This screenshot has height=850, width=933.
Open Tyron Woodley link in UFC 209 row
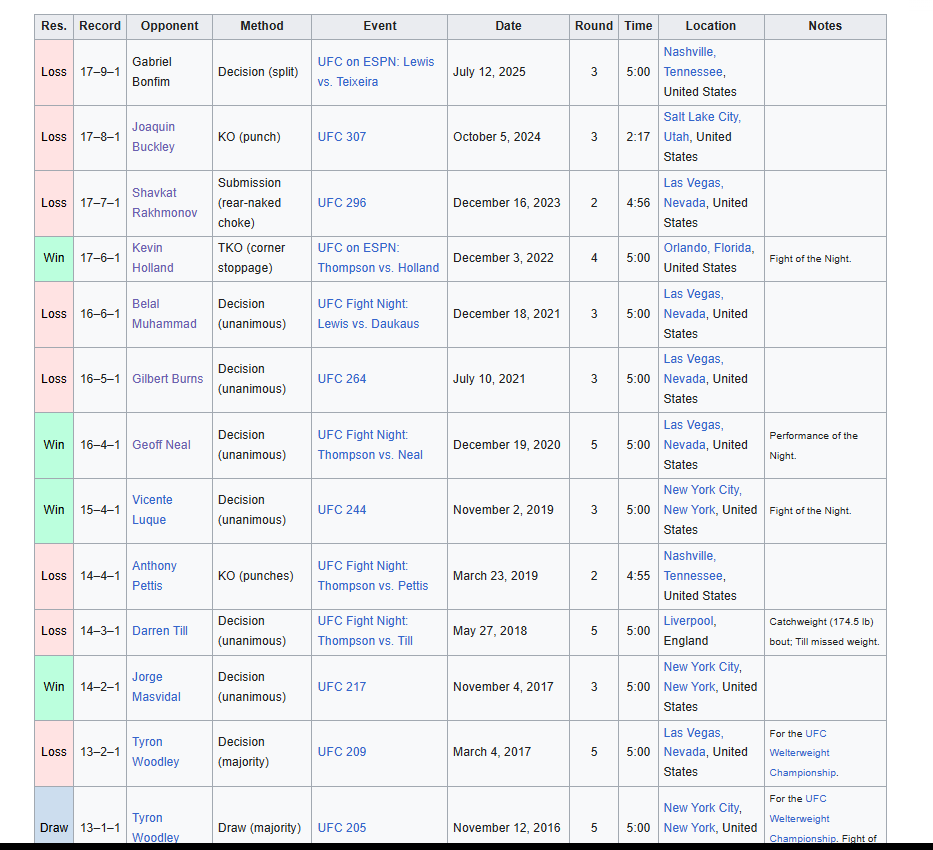(x=155, y=752)
